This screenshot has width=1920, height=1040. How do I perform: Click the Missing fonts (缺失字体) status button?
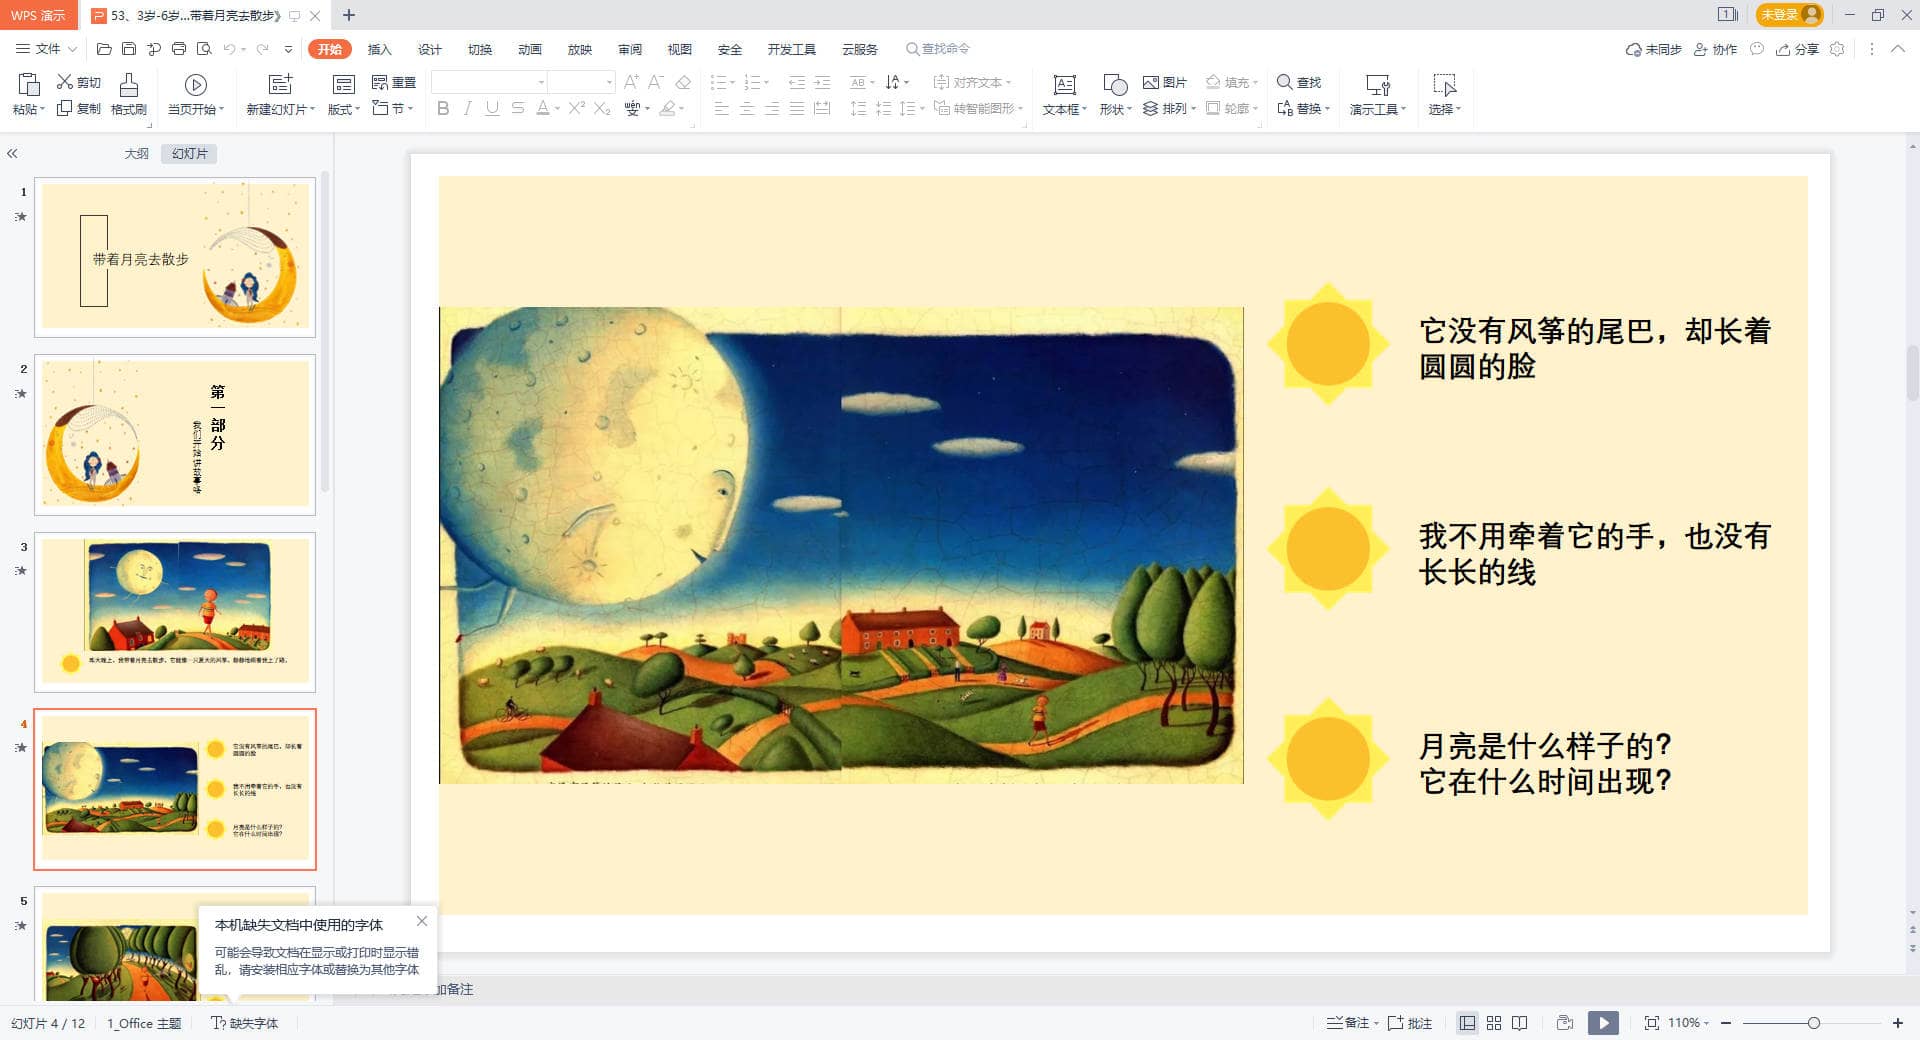[244, 1023]
